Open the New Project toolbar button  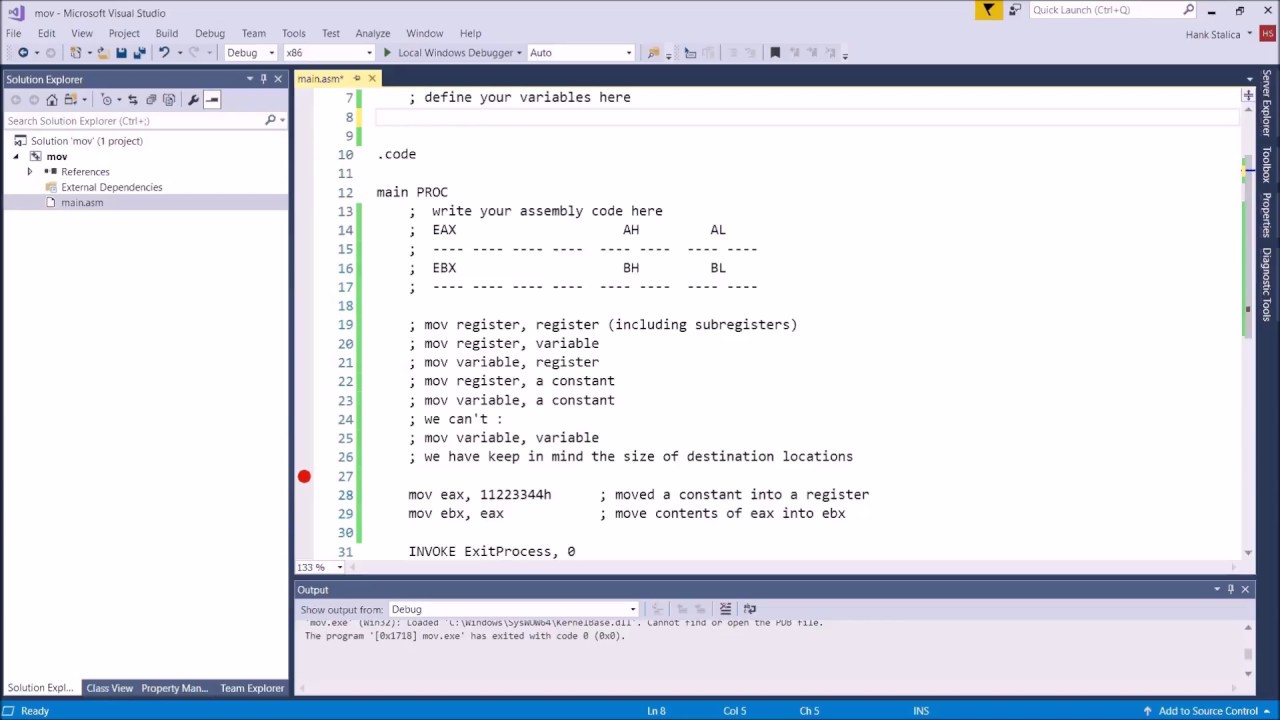pyautogui.click(x=76, y=53)
